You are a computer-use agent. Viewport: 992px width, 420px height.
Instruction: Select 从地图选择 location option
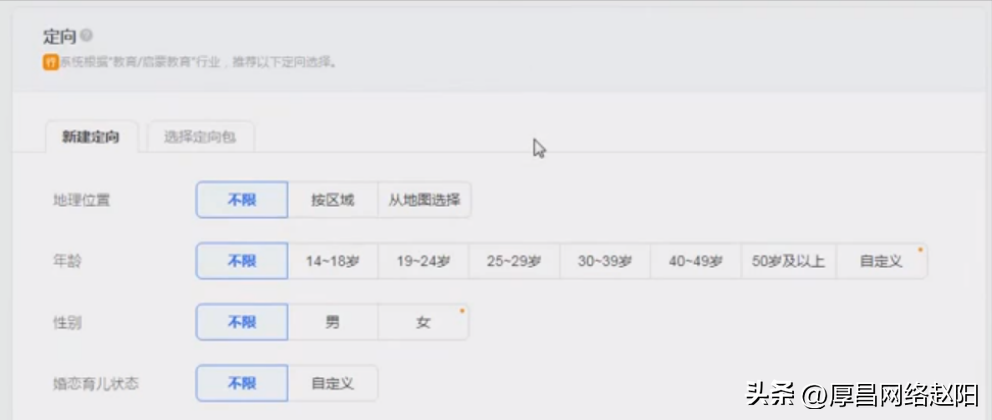(424, 200)
